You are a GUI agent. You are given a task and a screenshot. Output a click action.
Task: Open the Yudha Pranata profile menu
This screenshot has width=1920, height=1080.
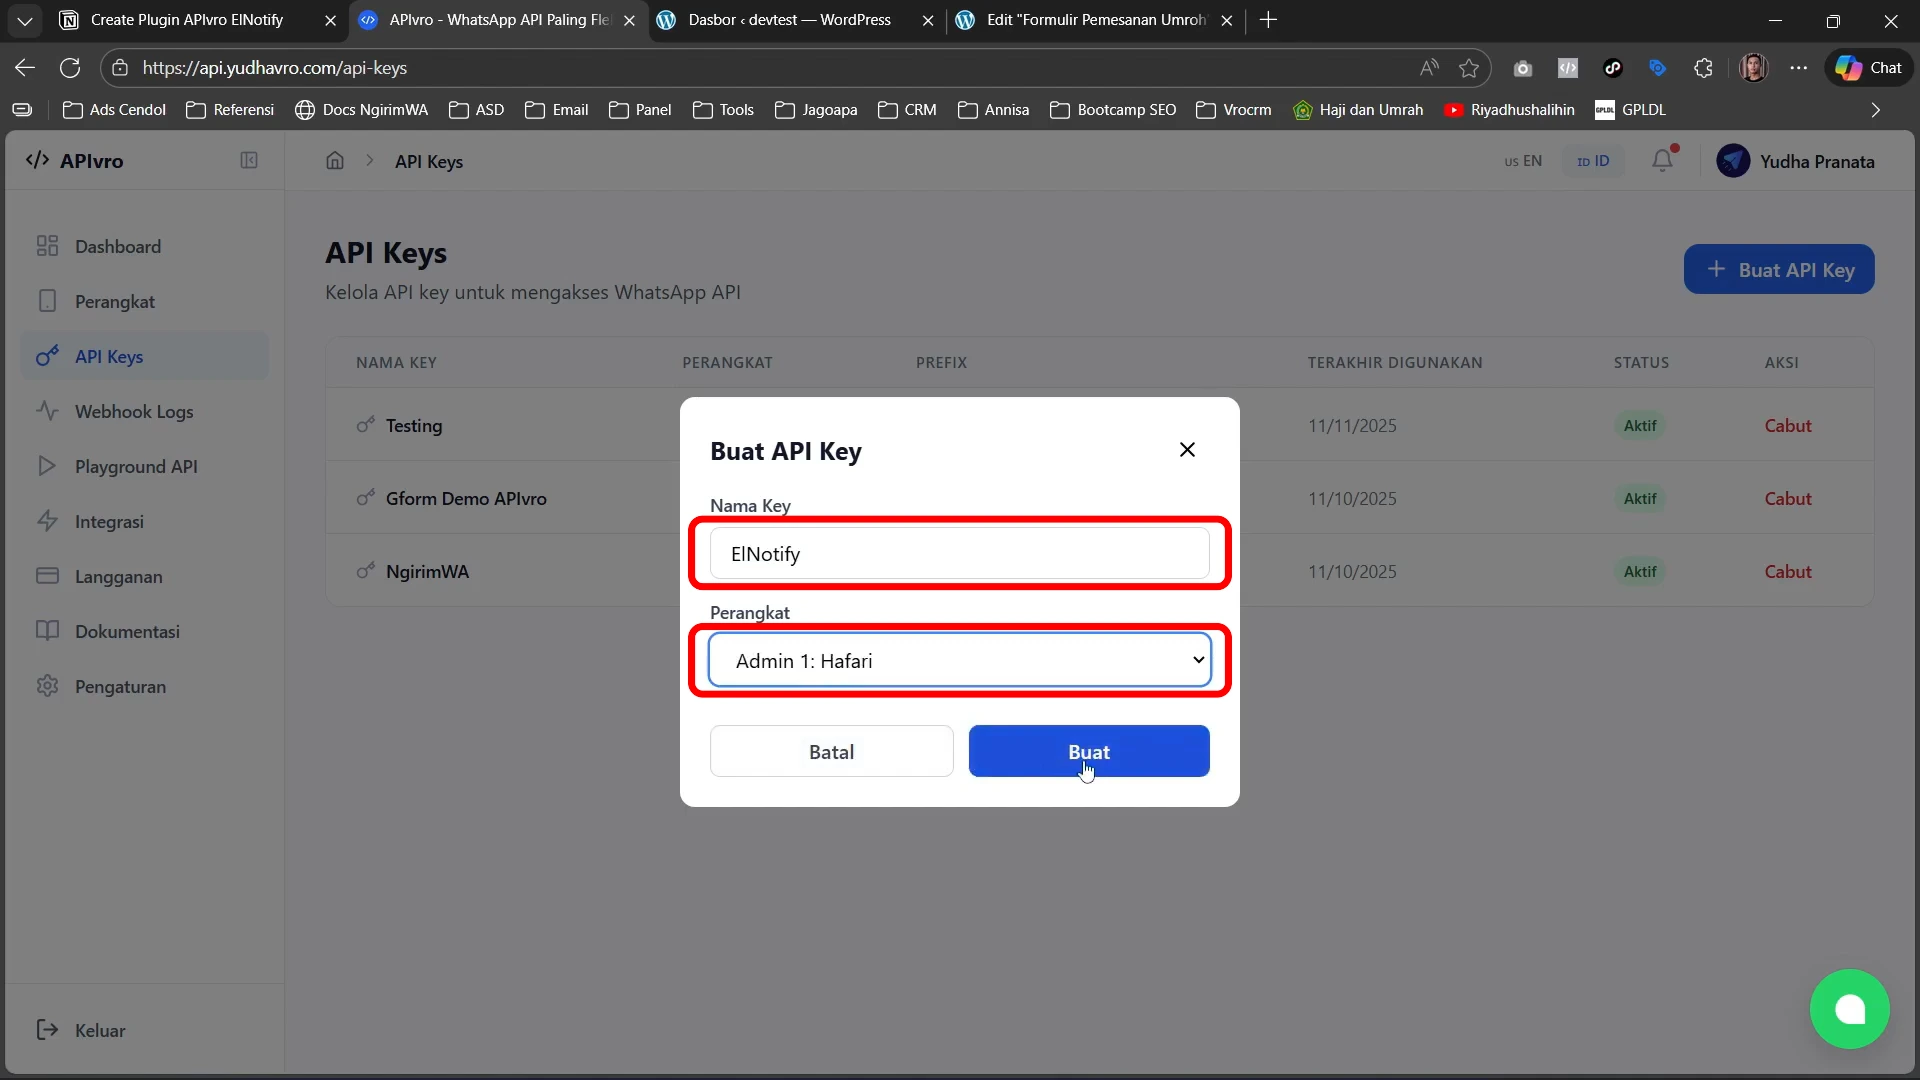pyautogui.click(x=1796, y=161)
